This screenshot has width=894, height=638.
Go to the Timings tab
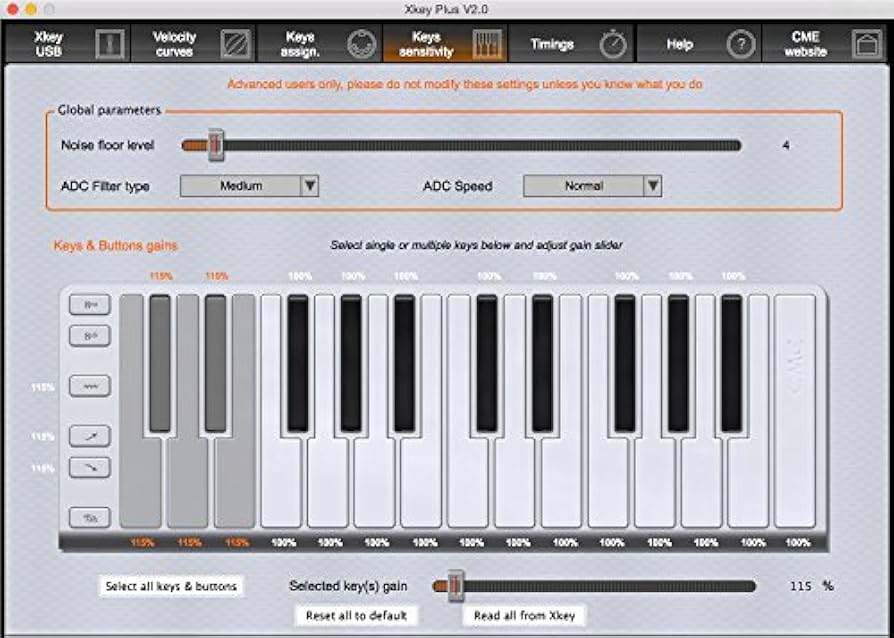point(572,44)
